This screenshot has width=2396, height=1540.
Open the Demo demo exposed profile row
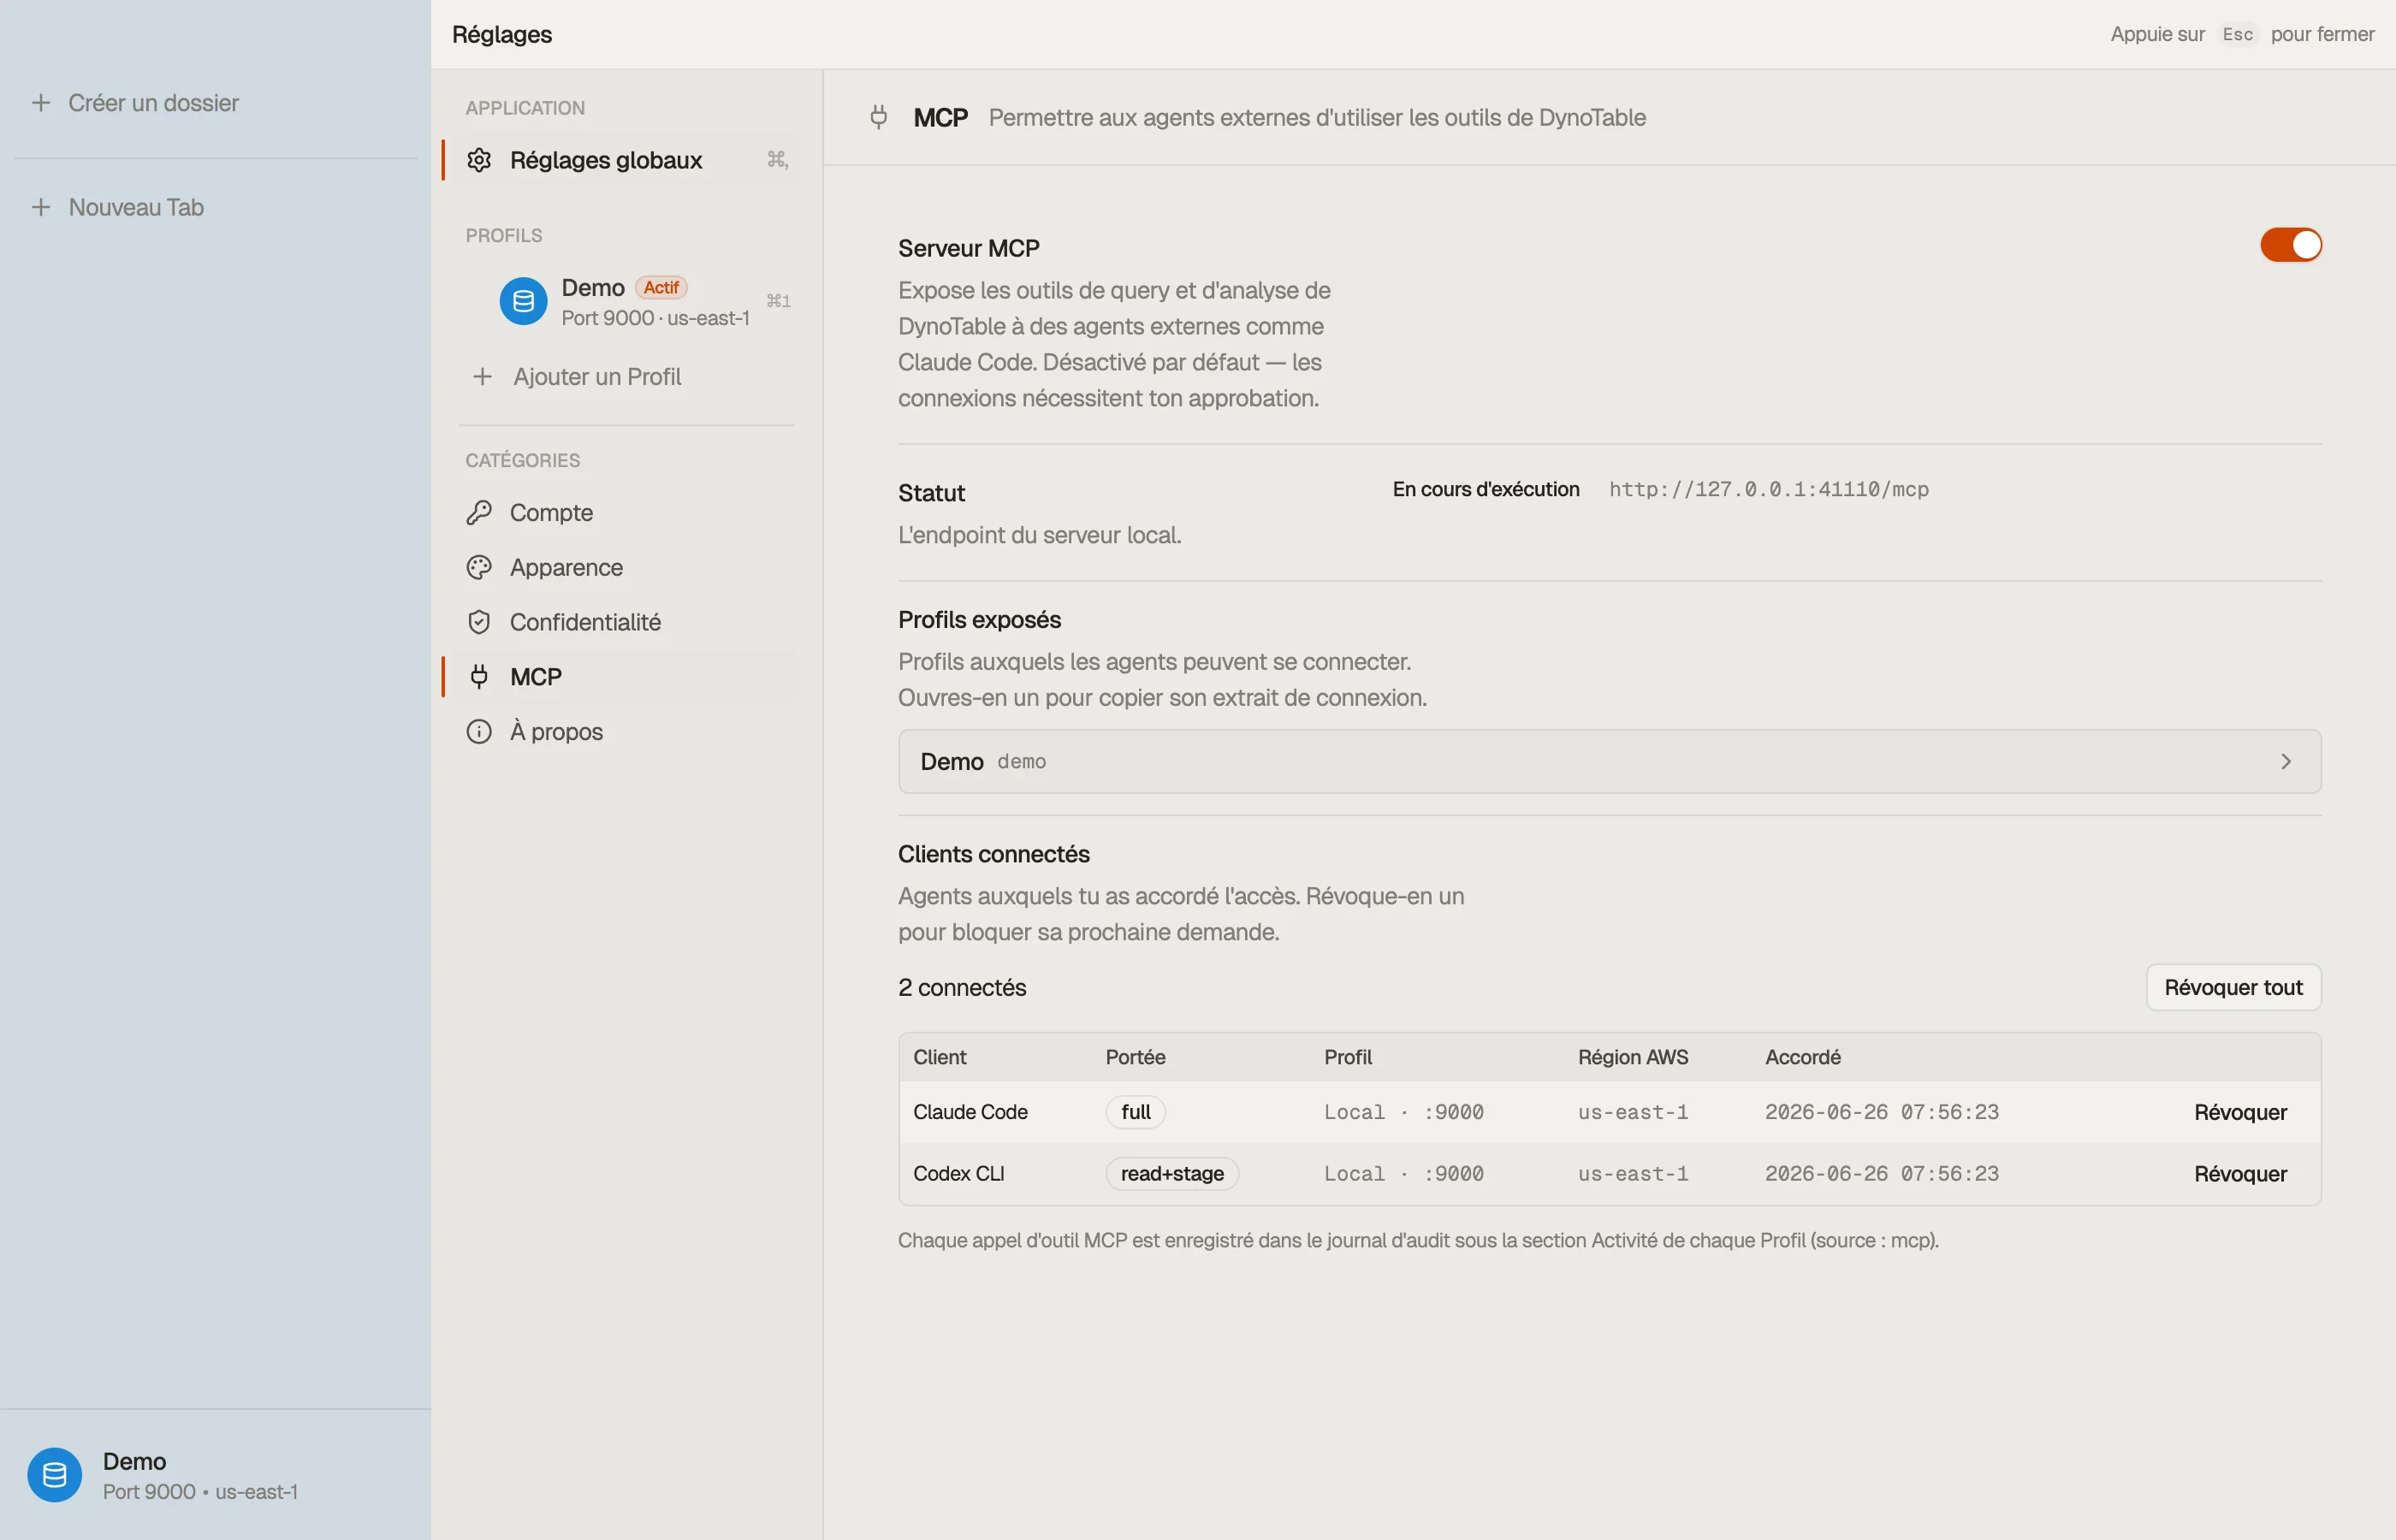coord(1609,762)
